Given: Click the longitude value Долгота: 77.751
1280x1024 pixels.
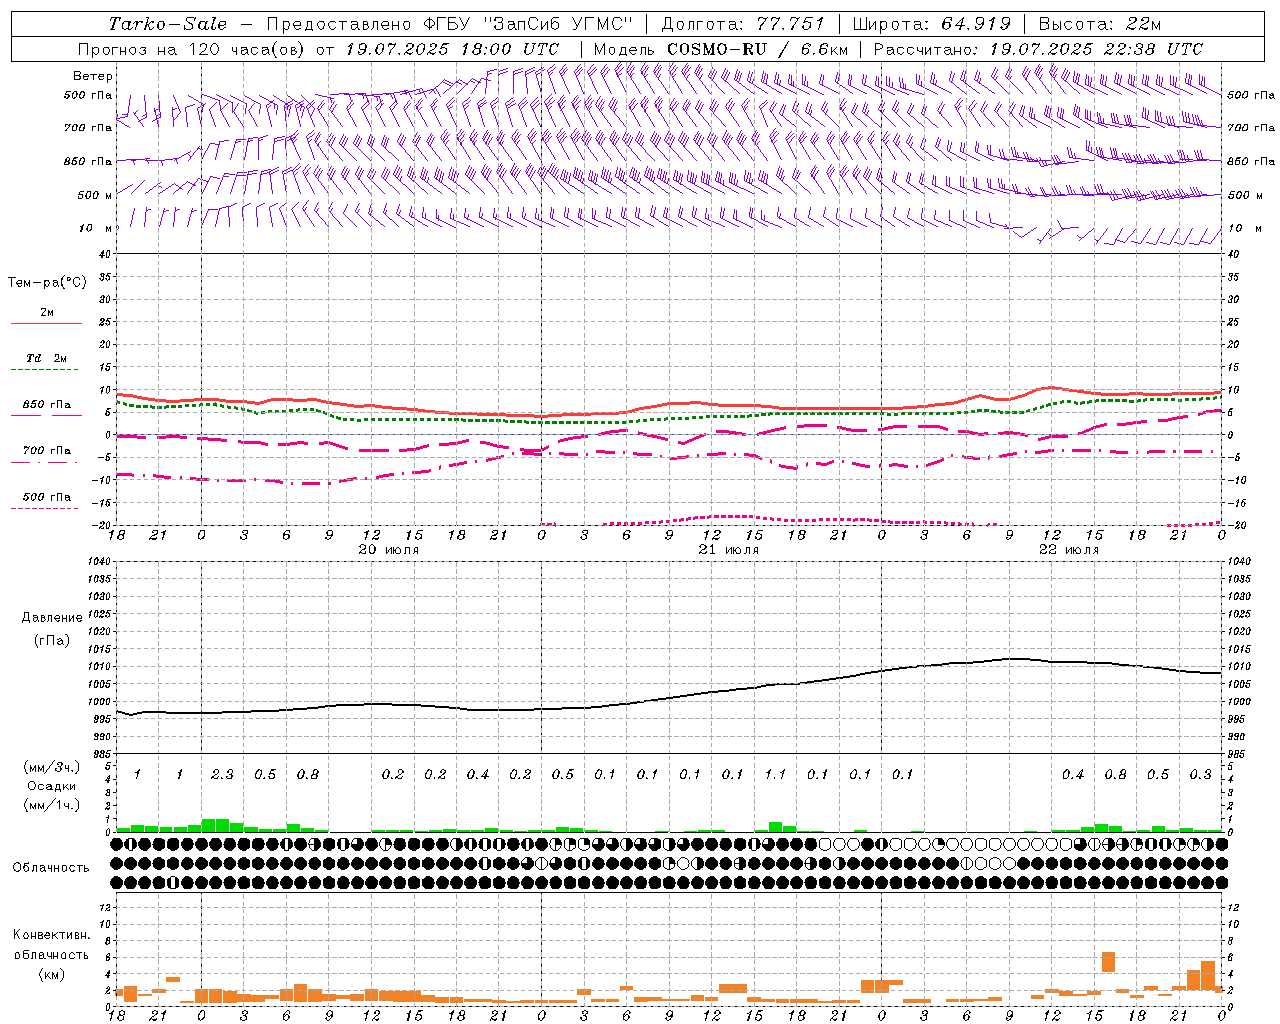Looking at the screenshot, I should tap(743, 24).
